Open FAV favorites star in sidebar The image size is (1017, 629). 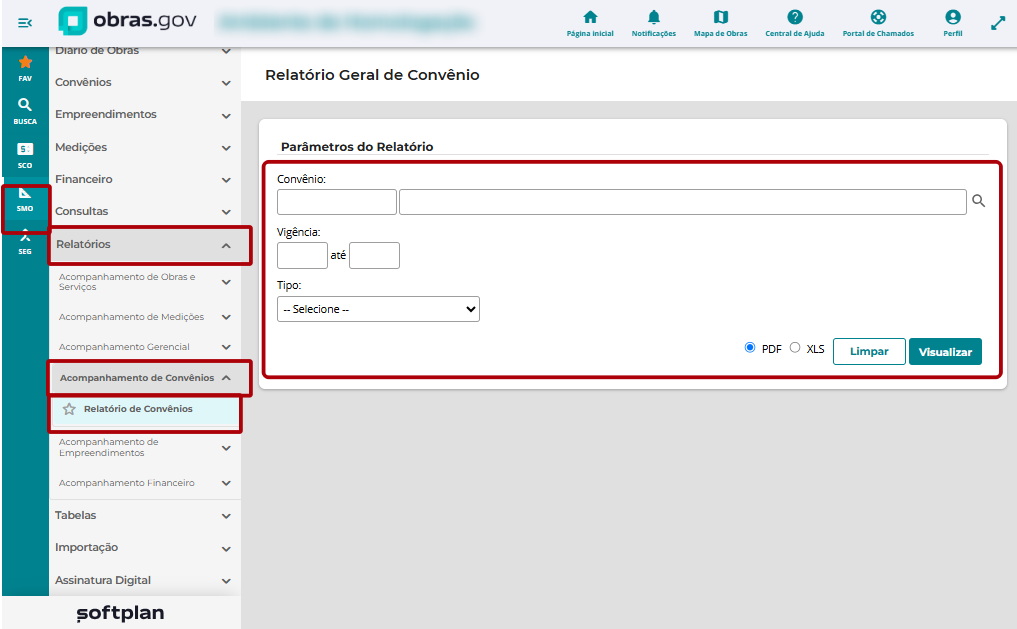pyautogui.click(x=25, y=69)
